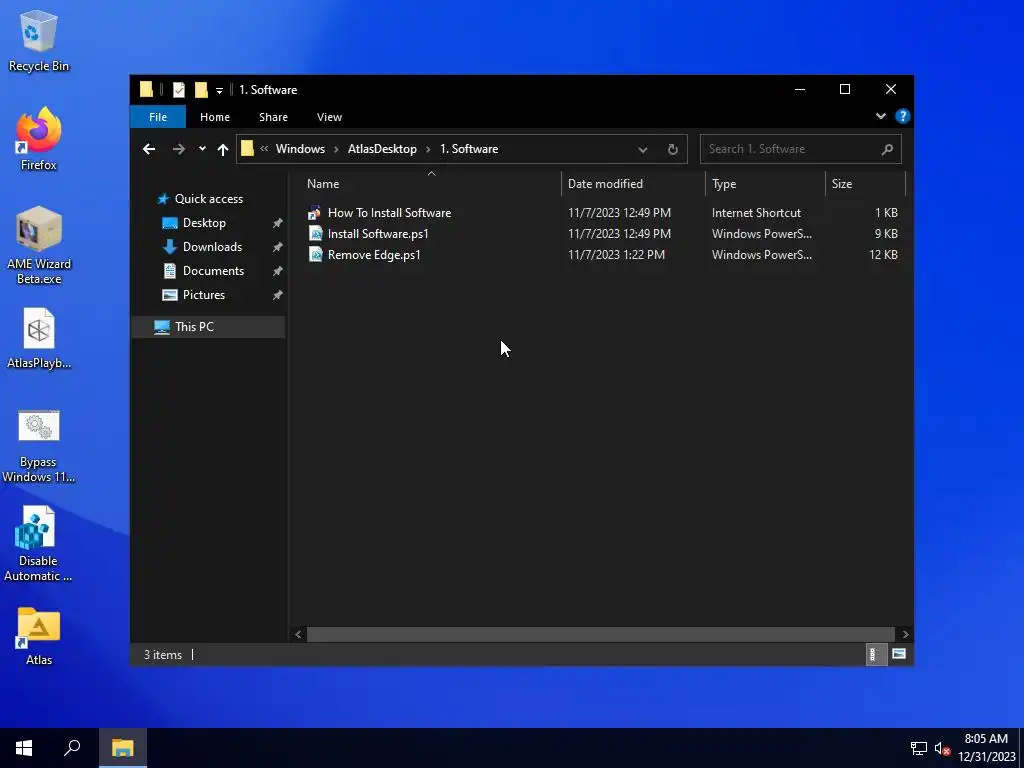Screen dimensions: 1024x768
Task: Open the Recycle Bin desktop icon
Action: tap(39, 41)
